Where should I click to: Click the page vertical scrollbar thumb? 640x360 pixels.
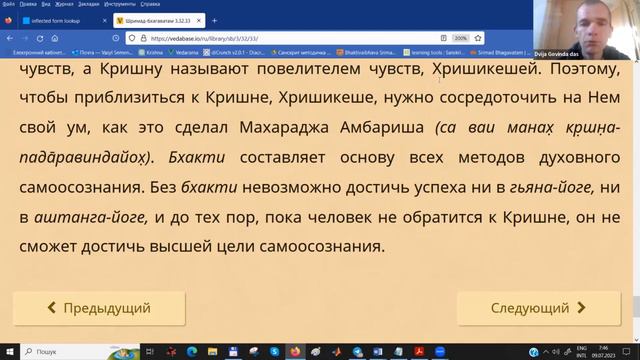click(x=636, y=306)
